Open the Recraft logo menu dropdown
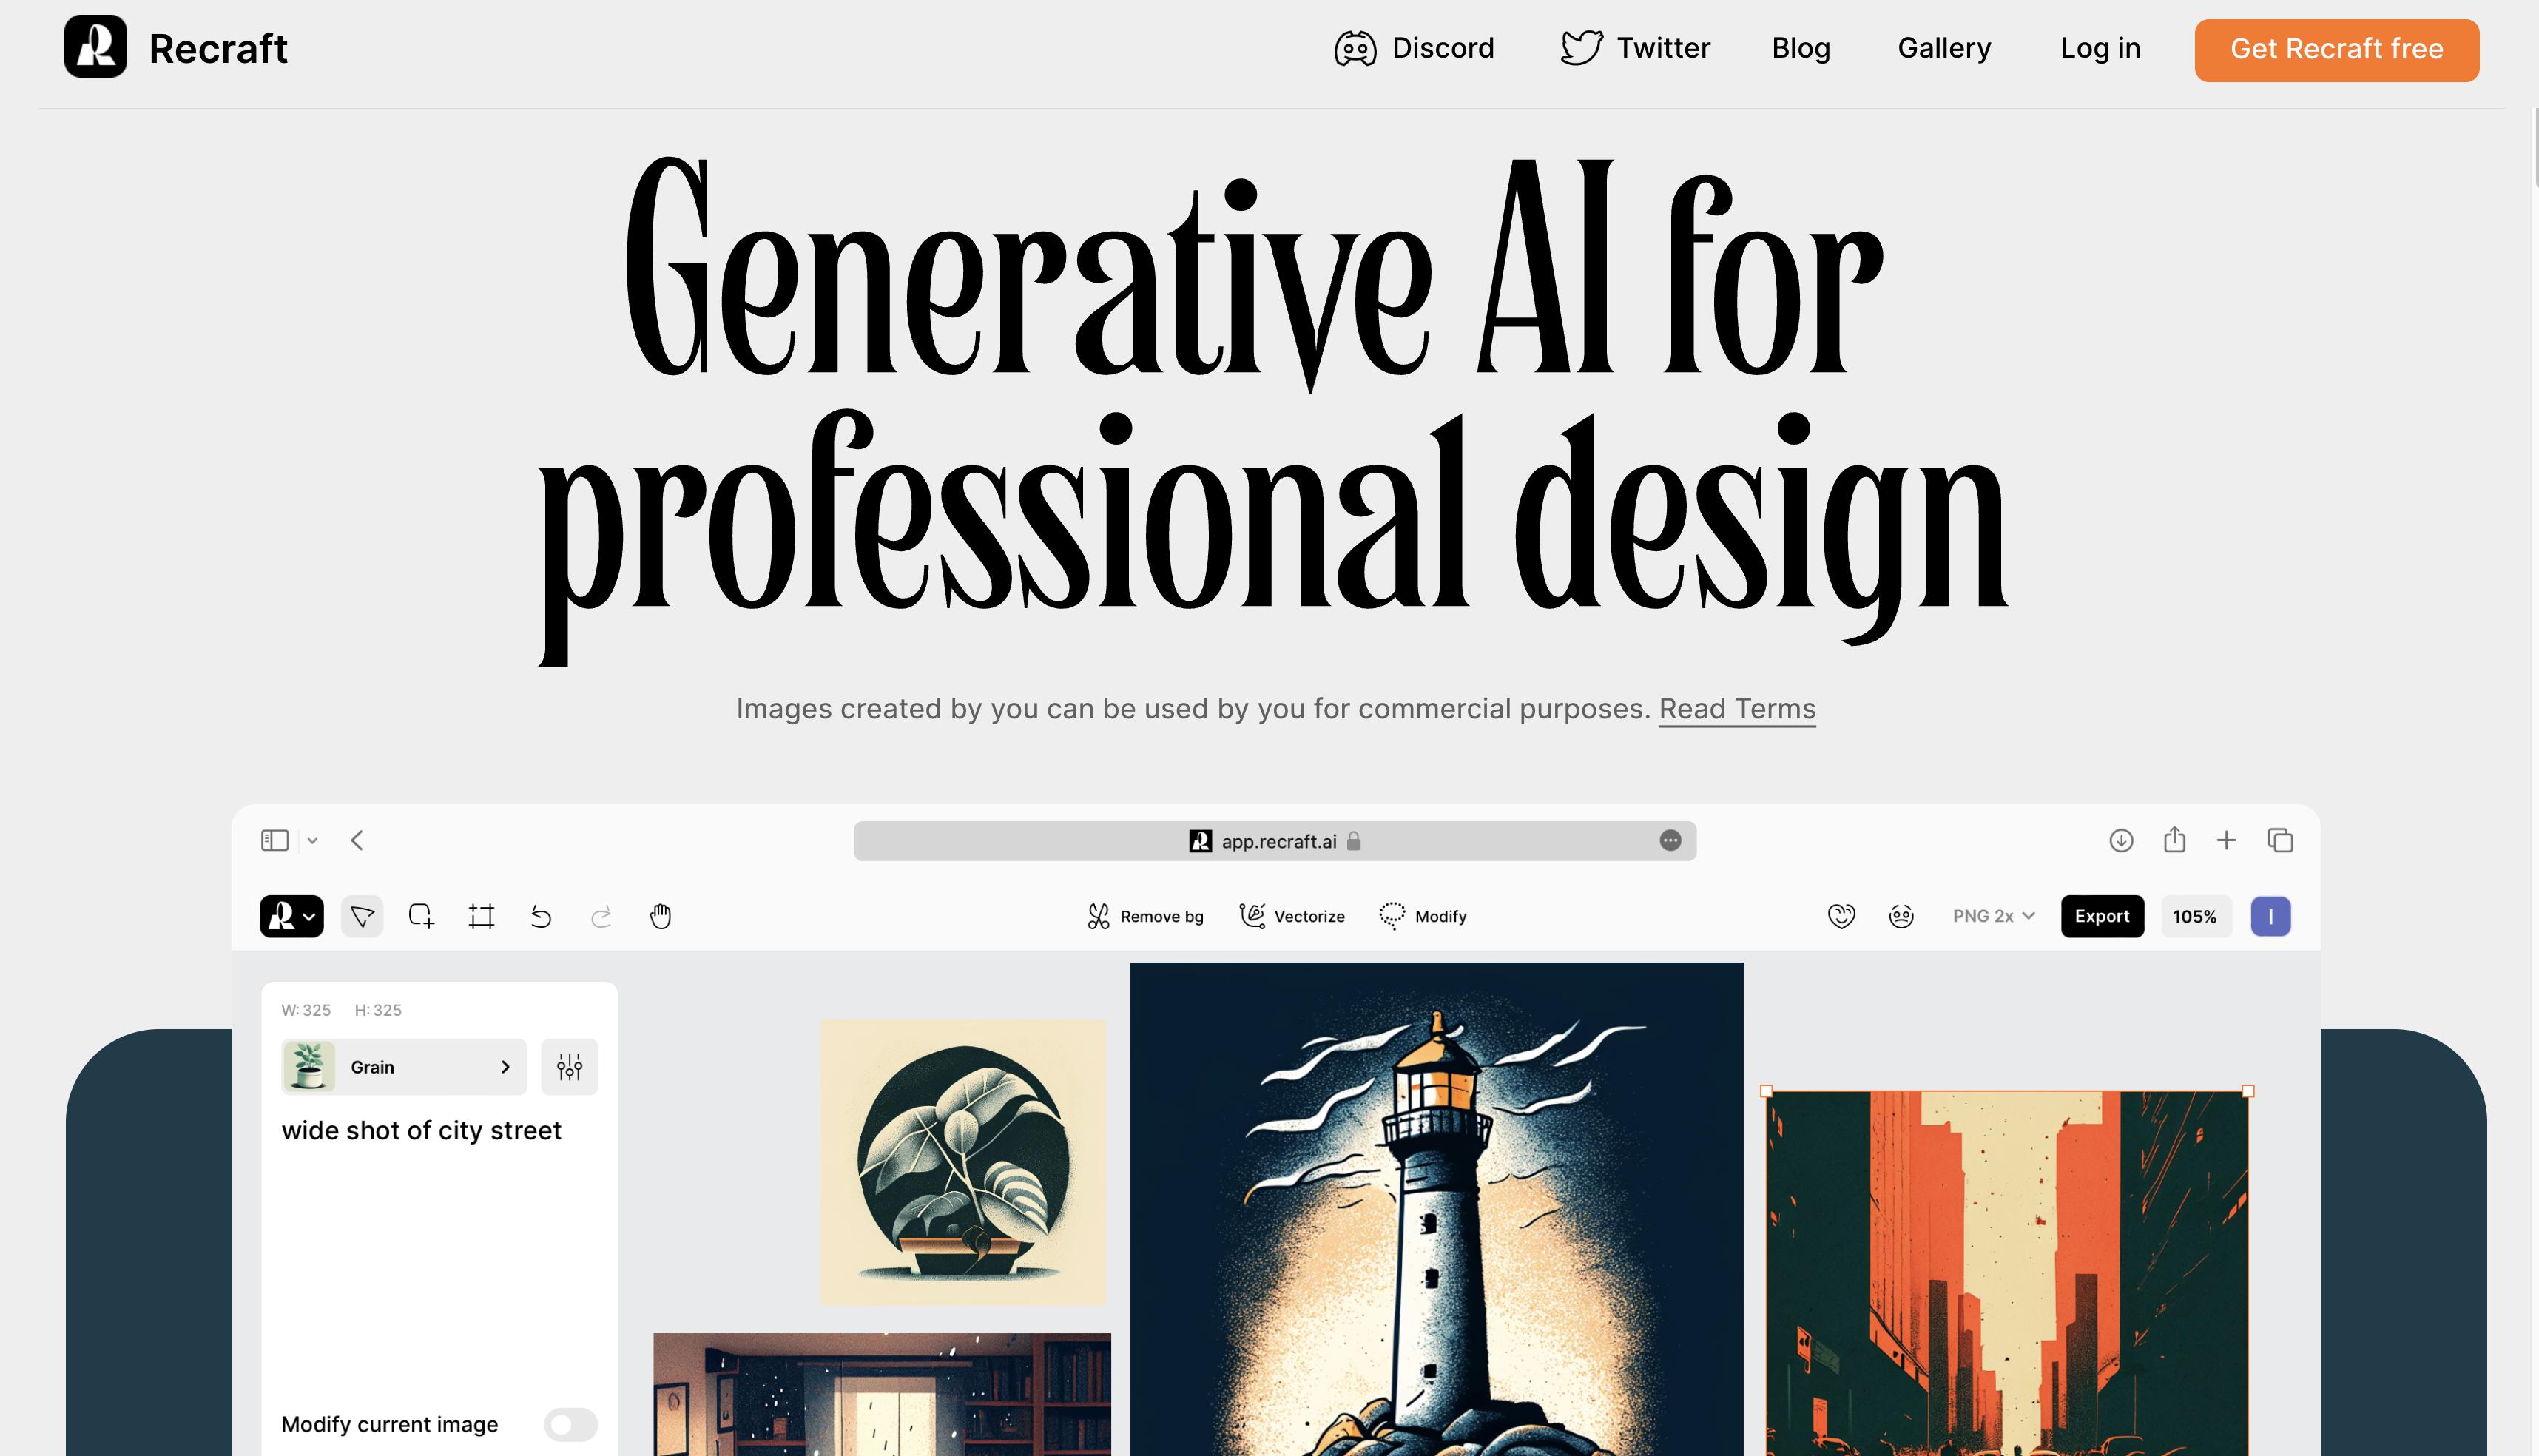The width and height of the screenshot is (2539, 1456). click(x=291, y=916)
